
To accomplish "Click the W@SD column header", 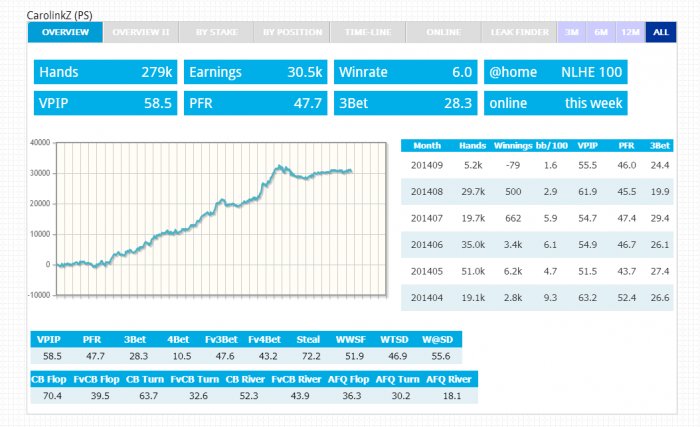I will tap(438, 339).
